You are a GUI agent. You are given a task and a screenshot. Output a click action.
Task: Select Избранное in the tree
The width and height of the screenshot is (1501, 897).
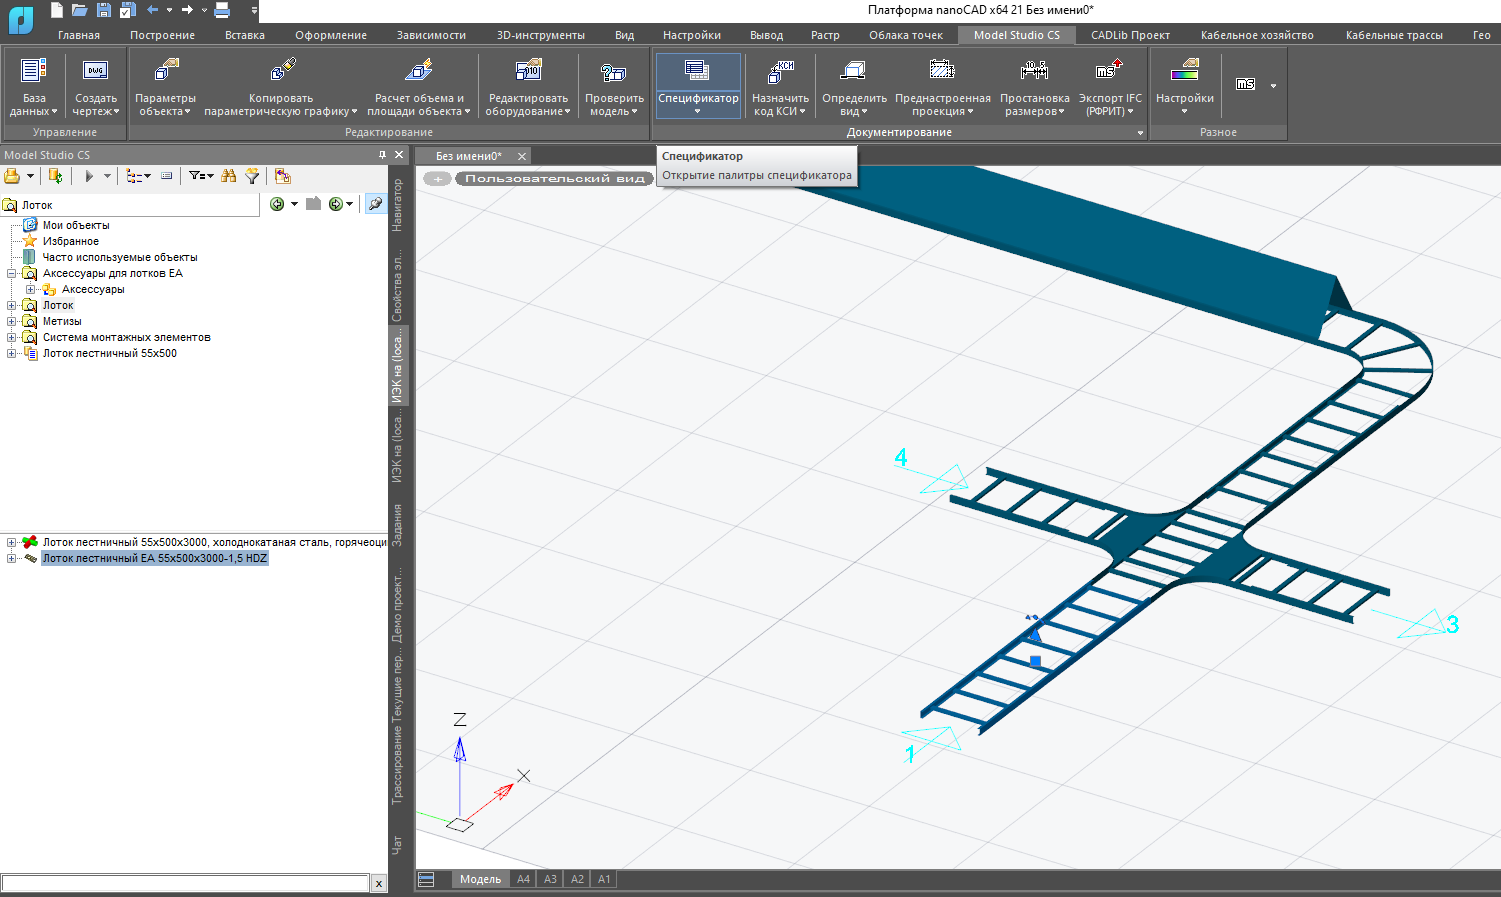pyautogui.click(x=71, y=241)
